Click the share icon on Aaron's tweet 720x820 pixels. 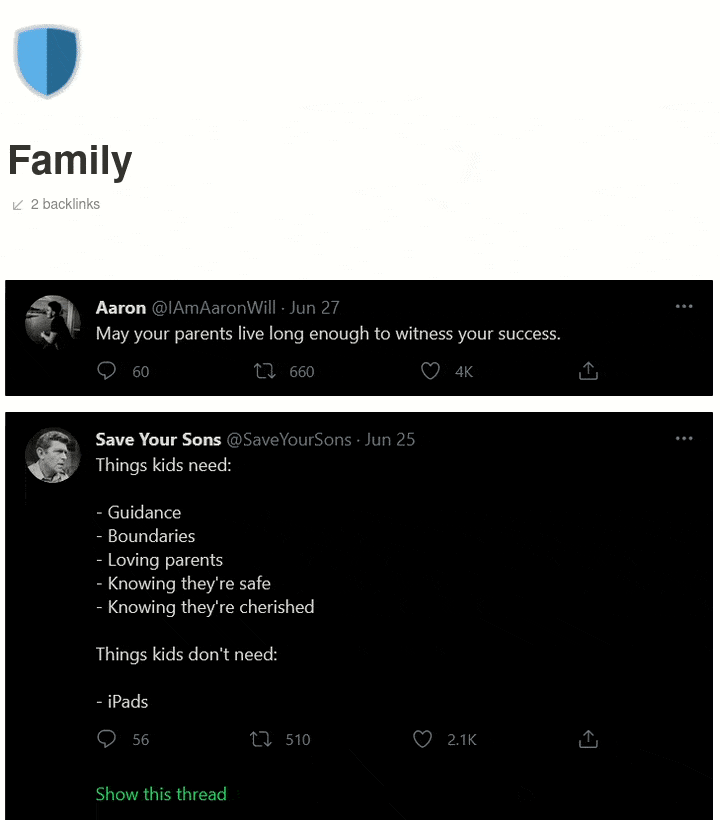coord(588,370)
